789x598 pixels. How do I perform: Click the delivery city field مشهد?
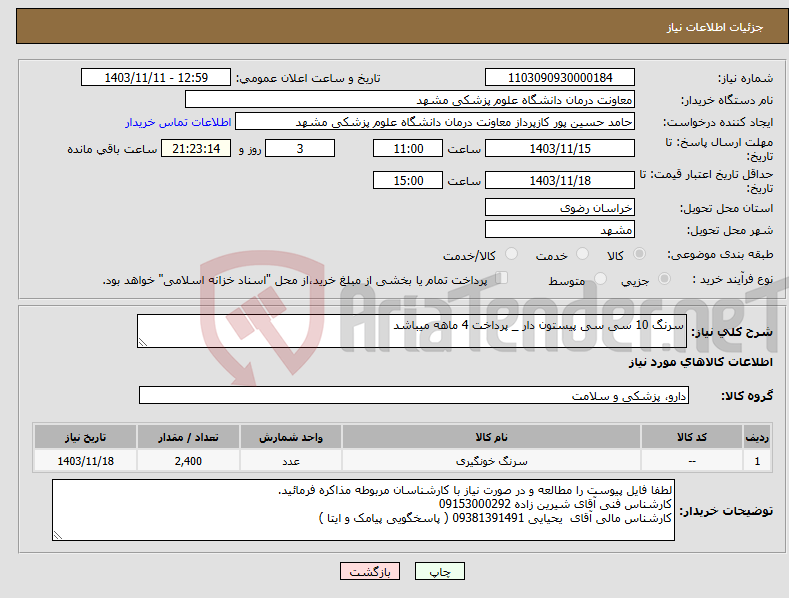[560, 230]
